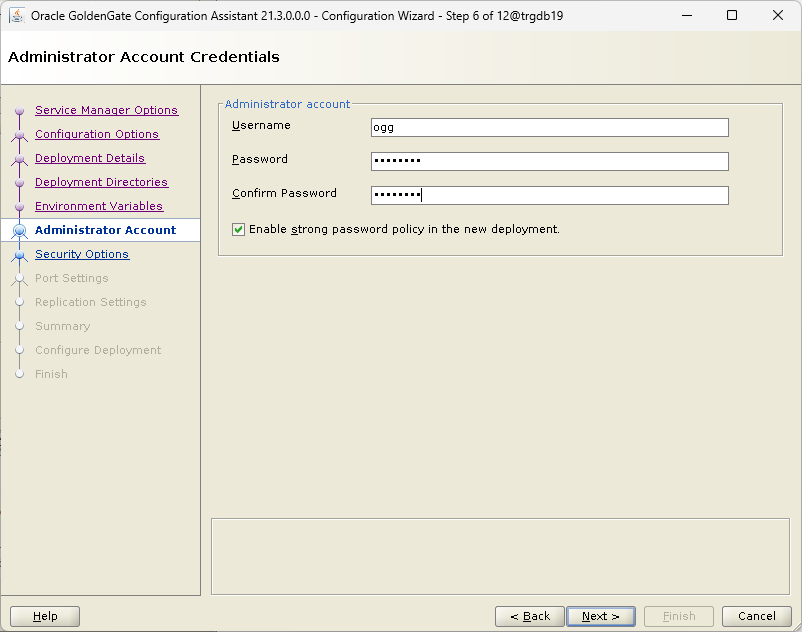
Task: Click the Deployment Details step bullet icon
Action: tap(19, 159)
